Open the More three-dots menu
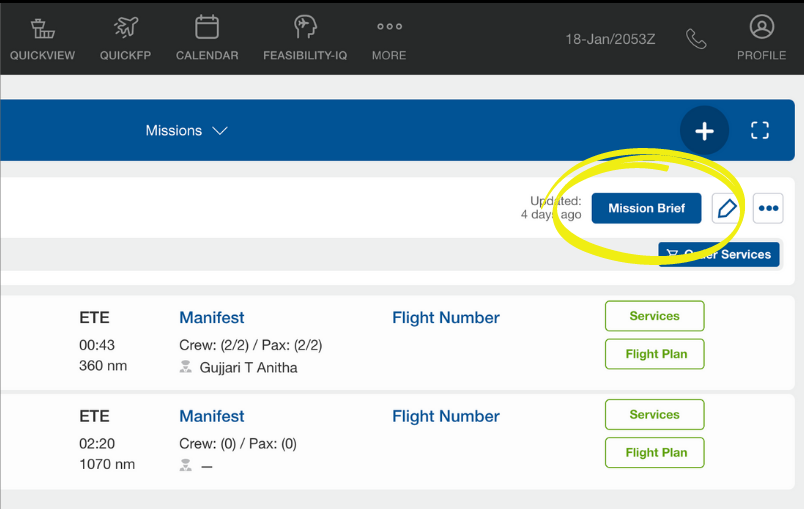Viewport: 804px width, 509px height. pos(389,27)
